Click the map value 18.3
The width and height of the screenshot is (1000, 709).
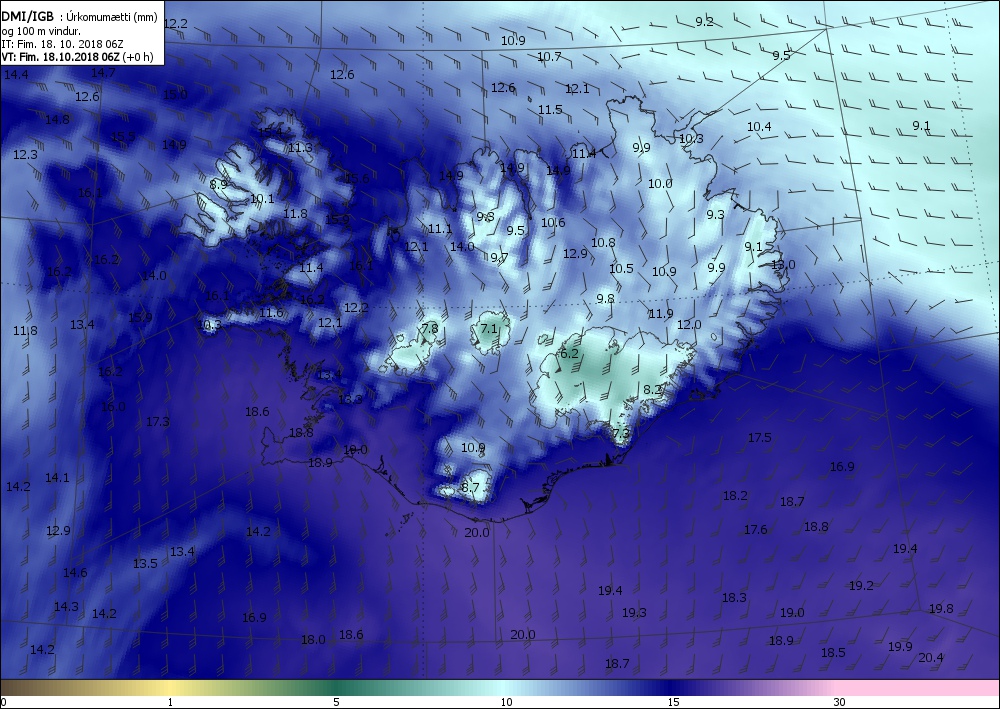point(734,597)
